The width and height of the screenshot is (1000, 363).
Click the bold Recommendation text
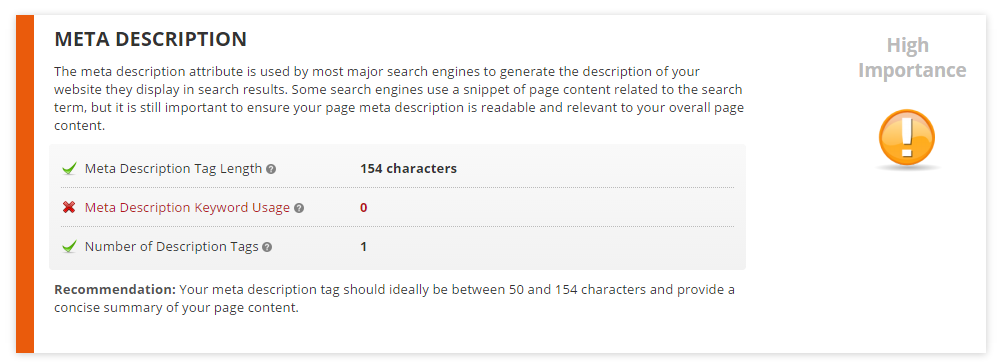point(115,290)
